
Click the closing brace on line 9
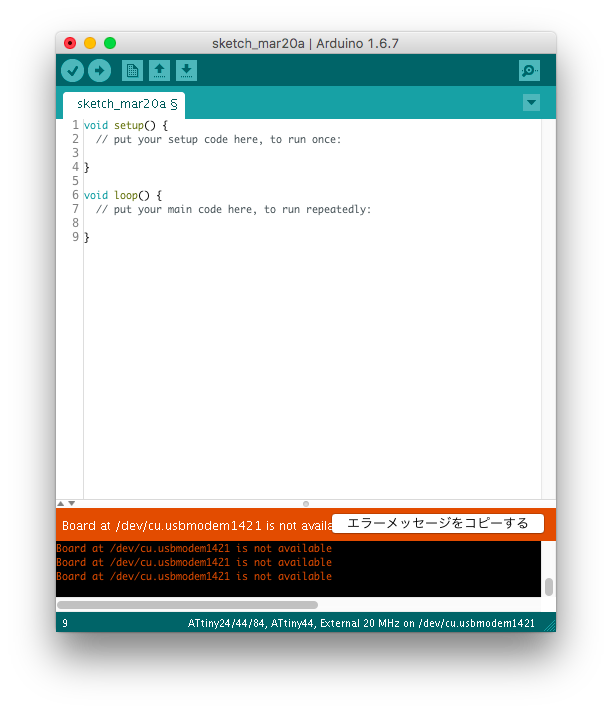coord(87,237)
